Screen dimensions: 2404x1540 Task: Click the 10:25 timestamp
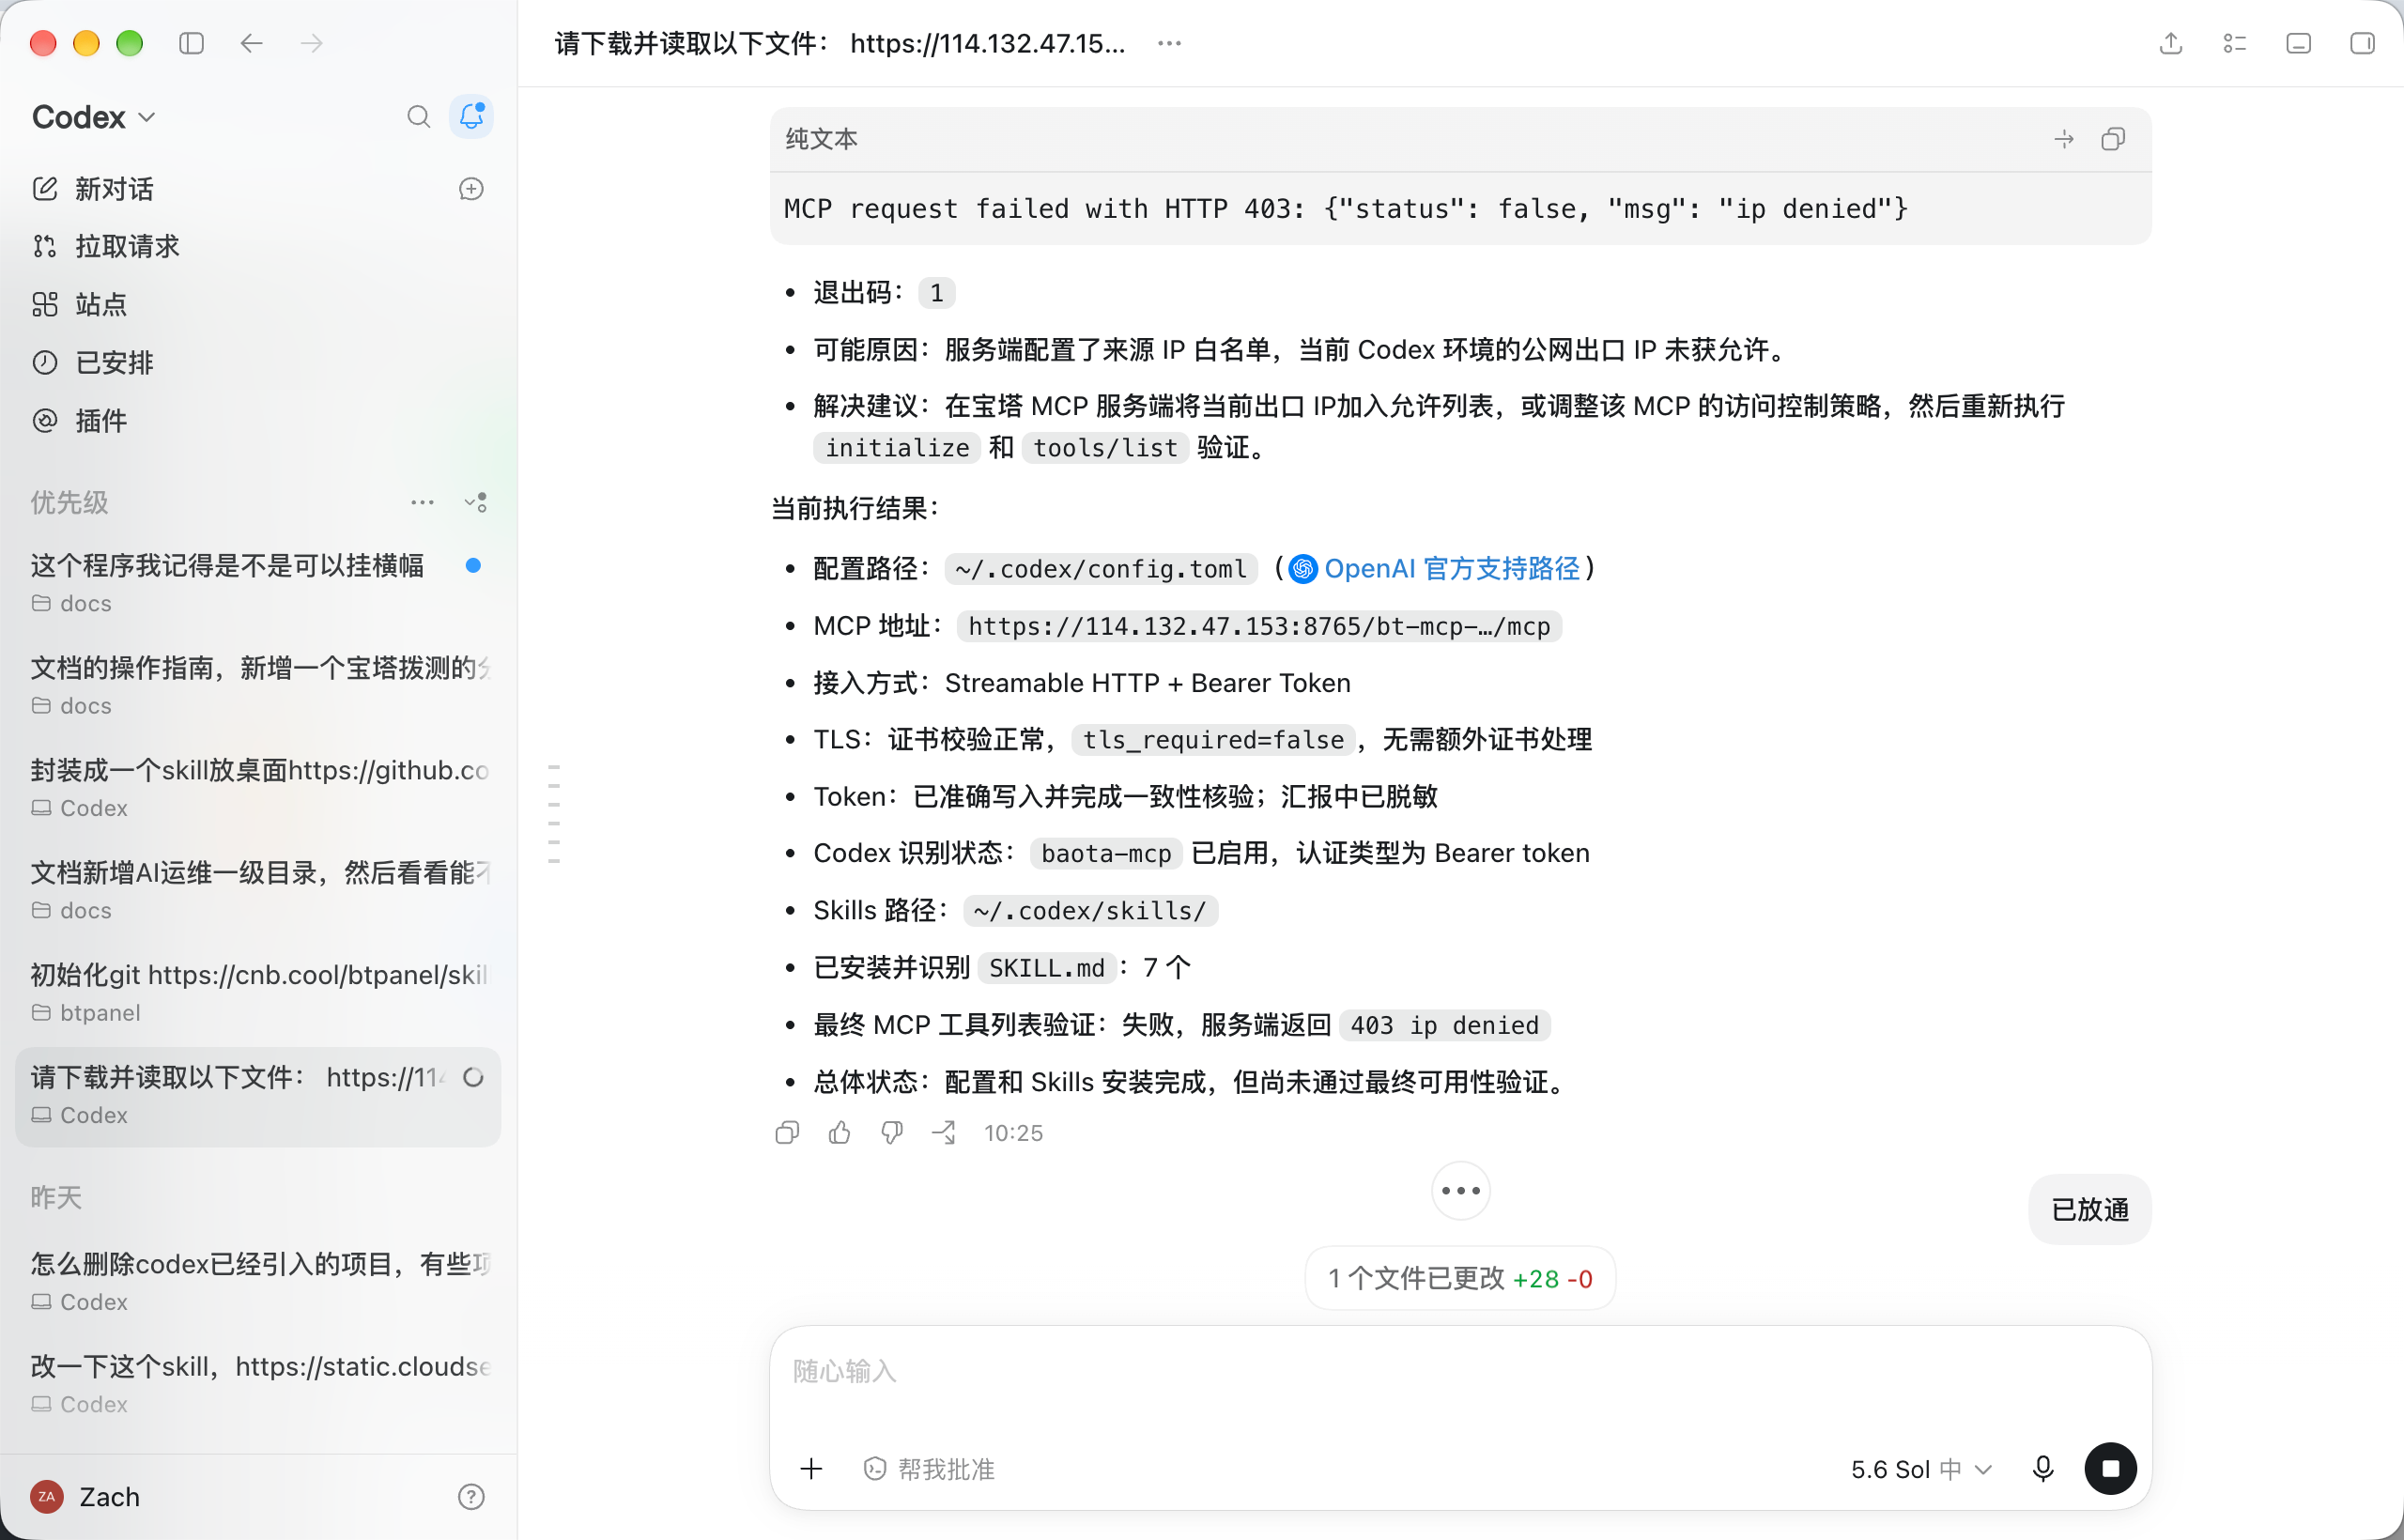point(1013,1133)
